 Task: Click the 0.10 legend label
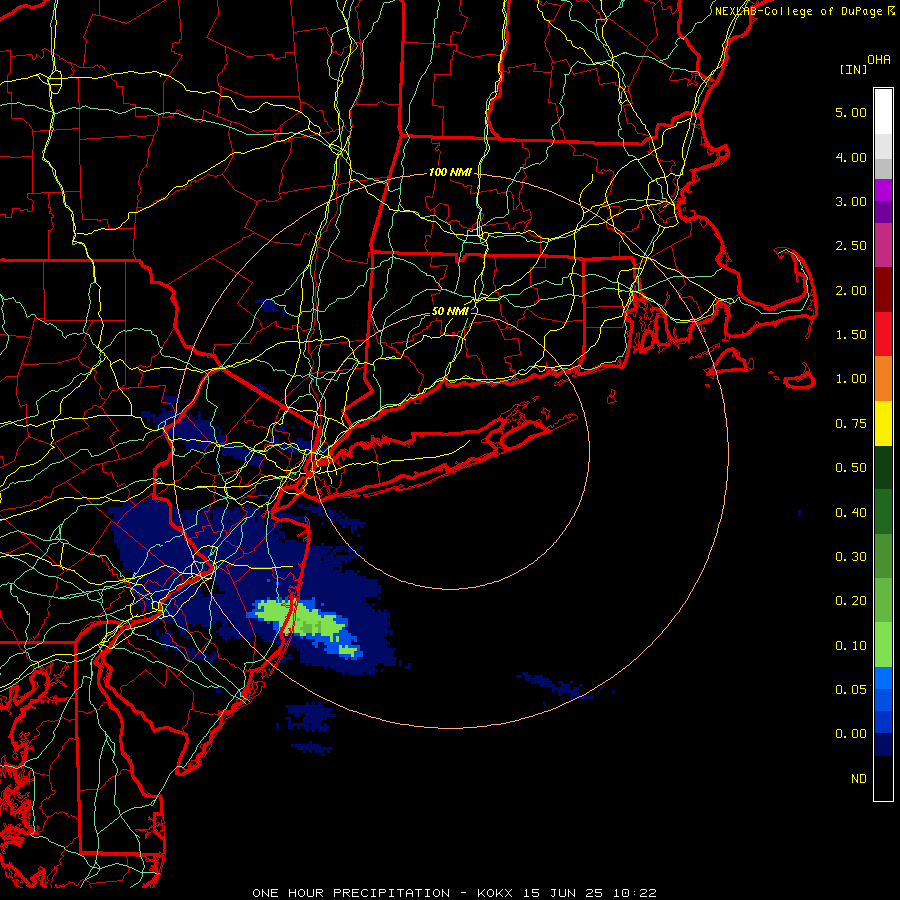851,646
